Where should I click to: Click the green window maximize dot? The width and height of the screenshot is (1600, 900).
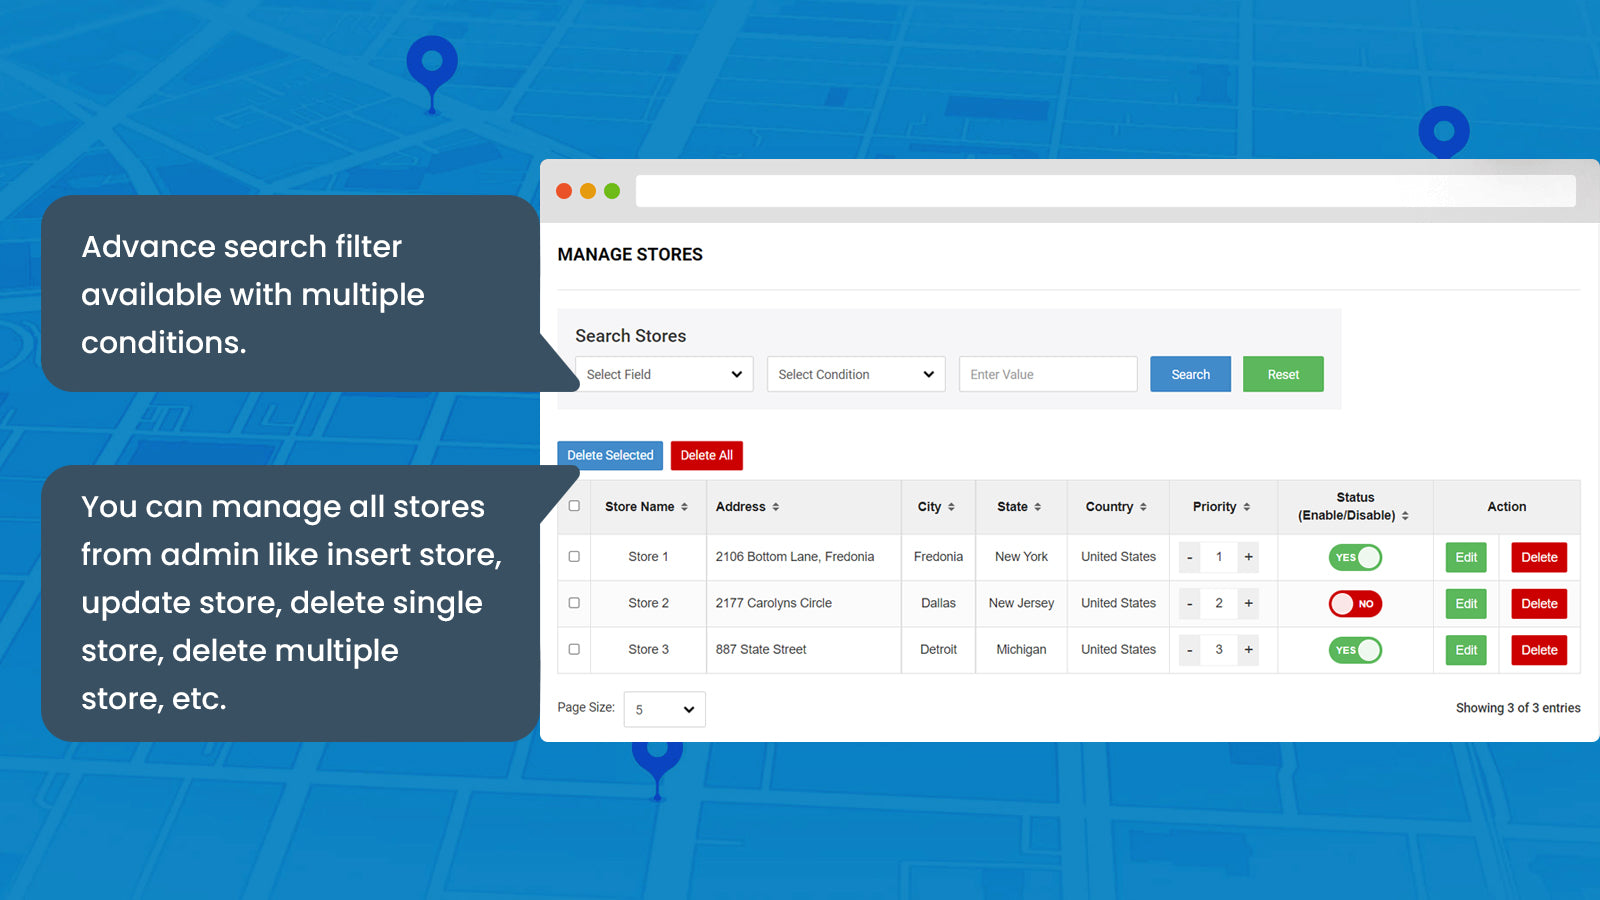tap(612, 191)
